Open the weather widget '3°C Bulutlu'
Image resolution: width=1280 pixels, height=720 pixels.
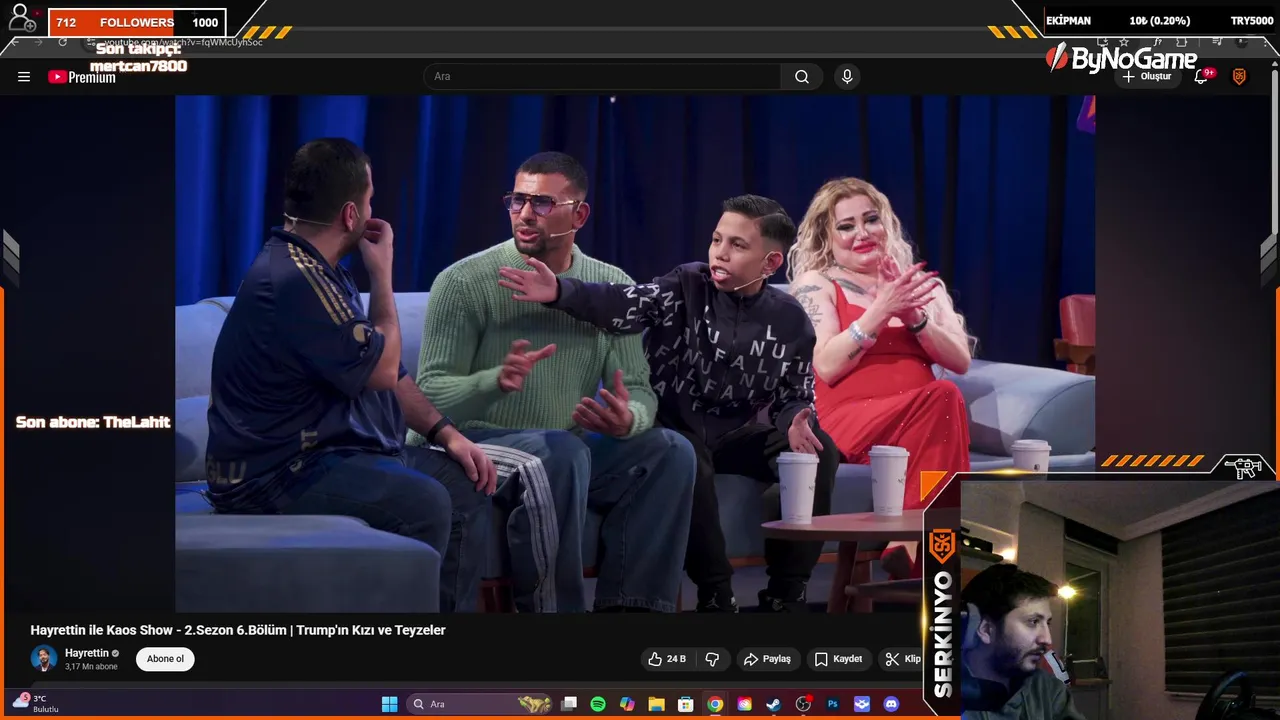pos(36,703)
